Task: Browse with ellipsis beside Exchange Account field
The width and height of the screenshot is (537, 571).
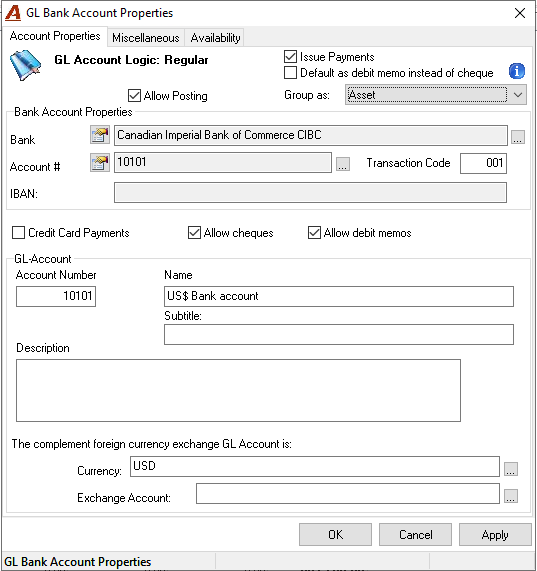Action: (x=511, y=496)
